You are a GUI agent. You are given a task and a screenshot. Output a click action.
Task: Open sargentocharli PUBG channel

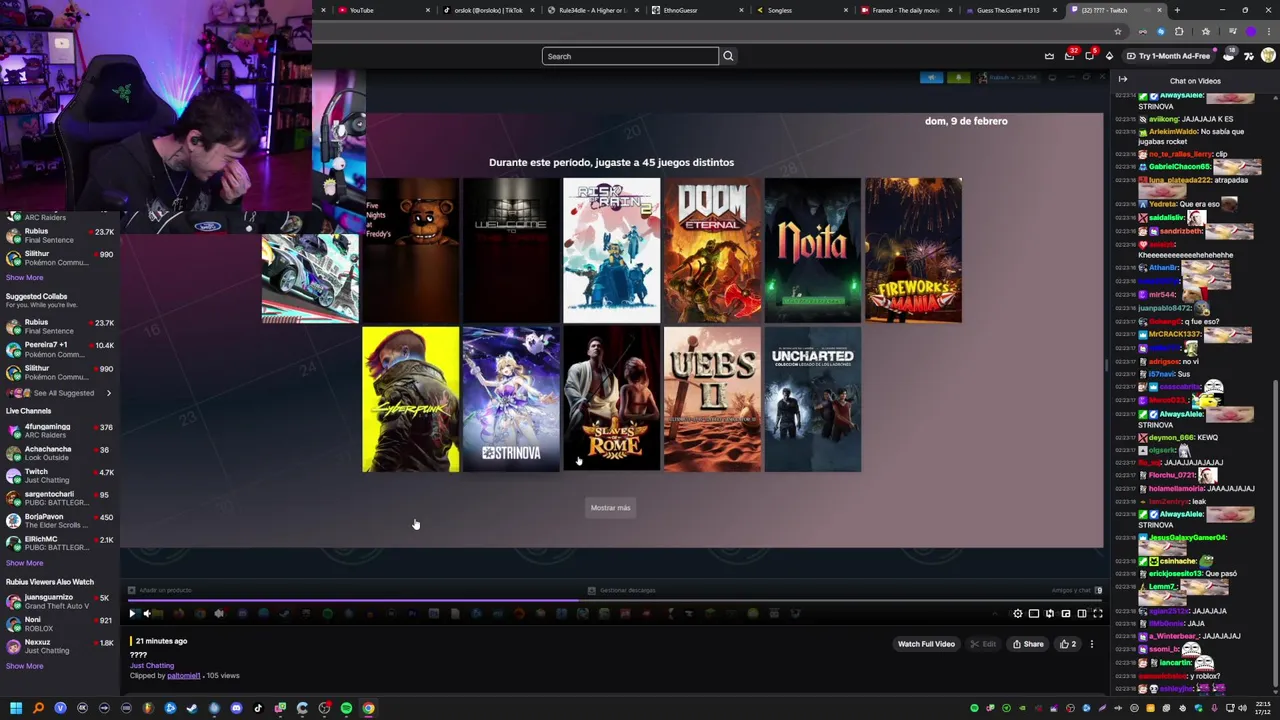[x=60, y=498]
